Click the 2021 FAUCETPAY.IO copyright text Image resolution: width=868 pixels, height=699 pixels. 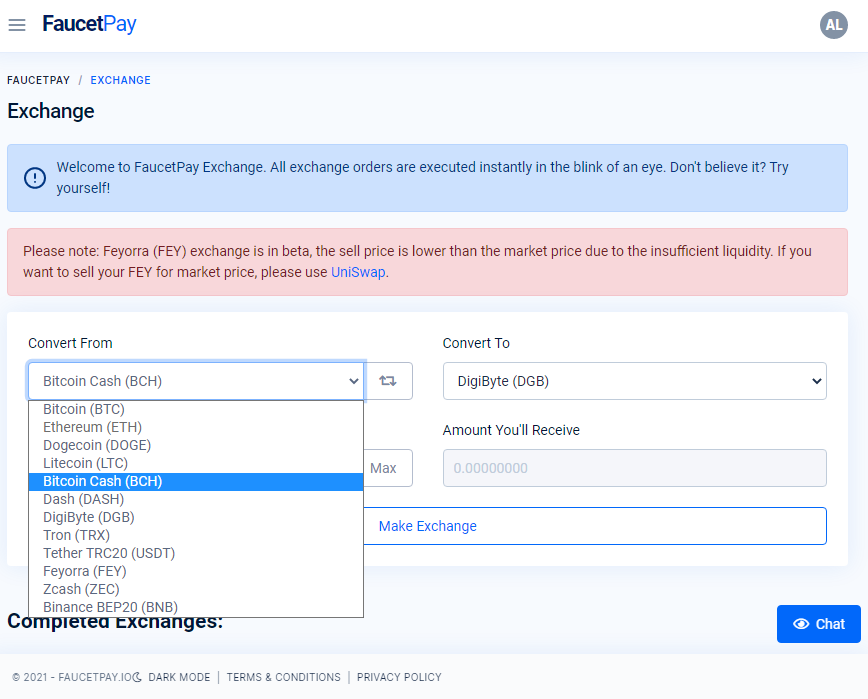(73, 677)
